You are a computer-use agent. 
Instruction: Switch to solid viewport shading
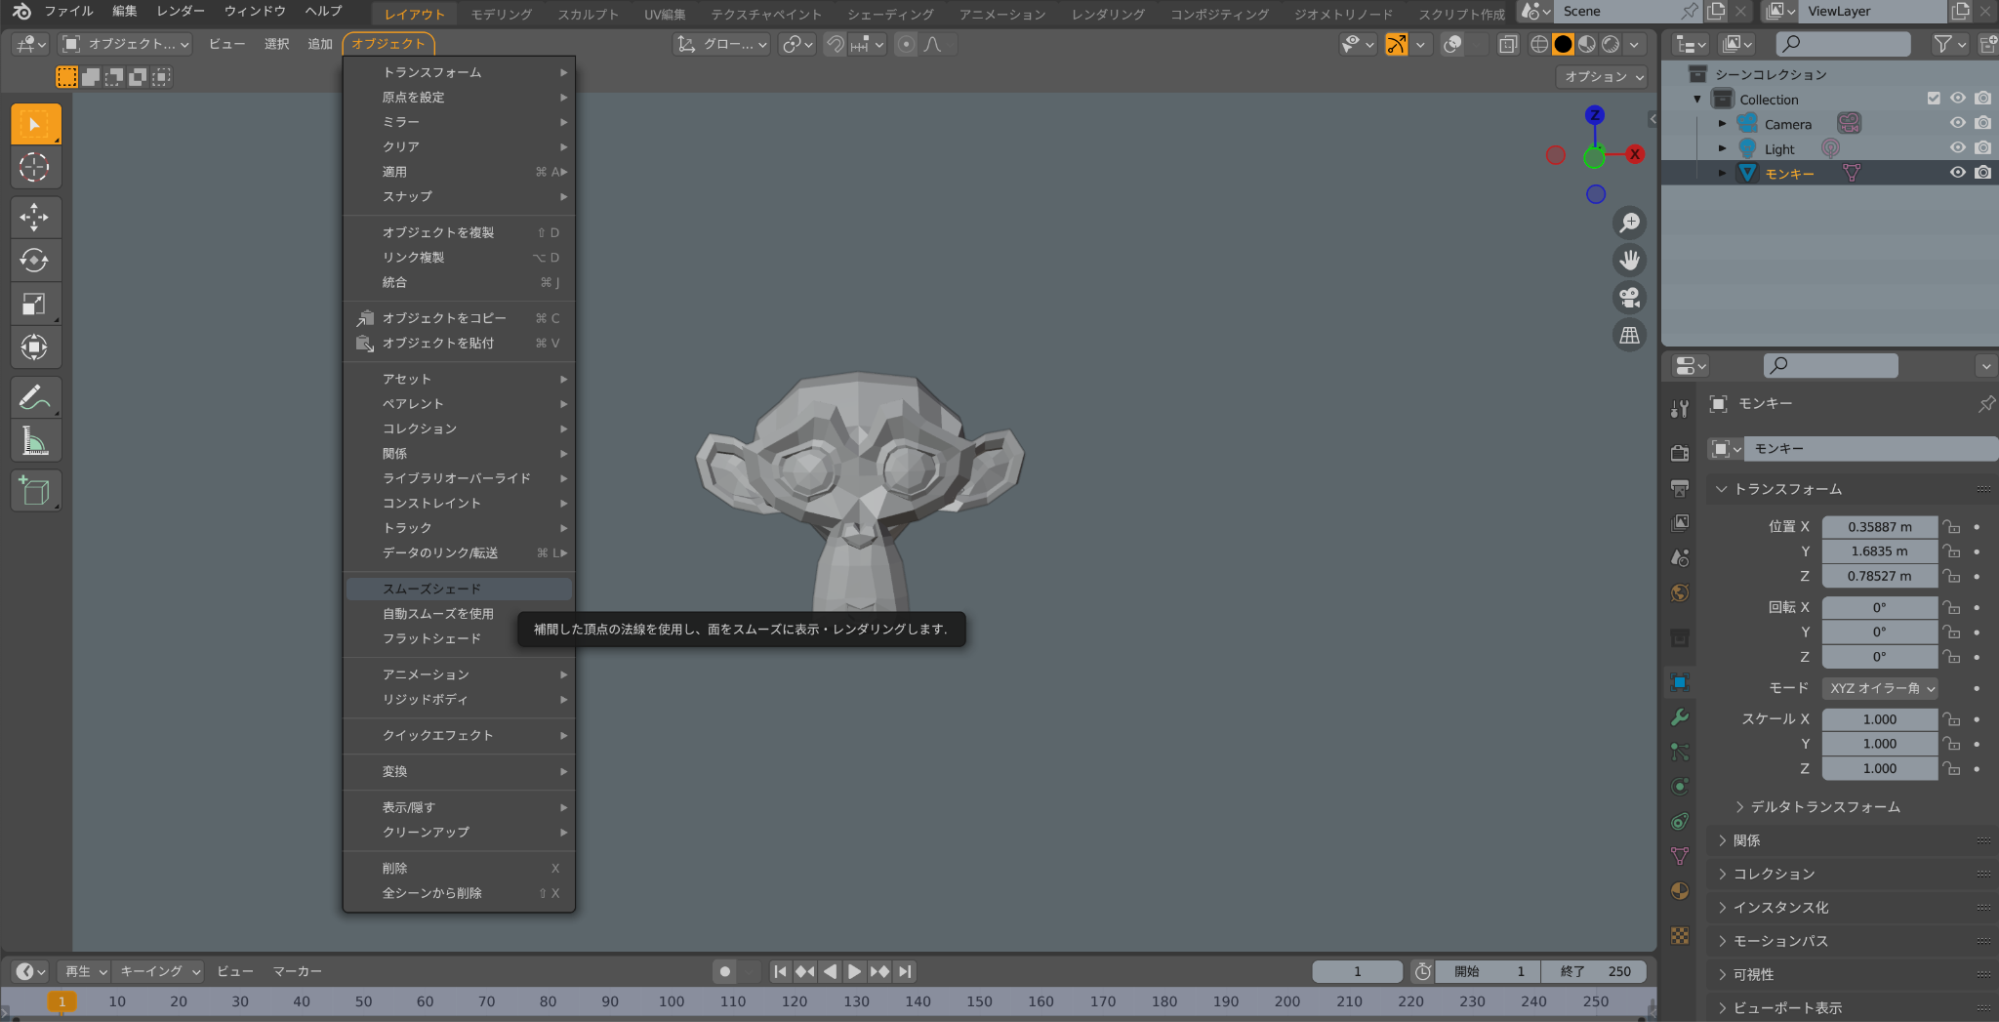(x=1563, y=44)
